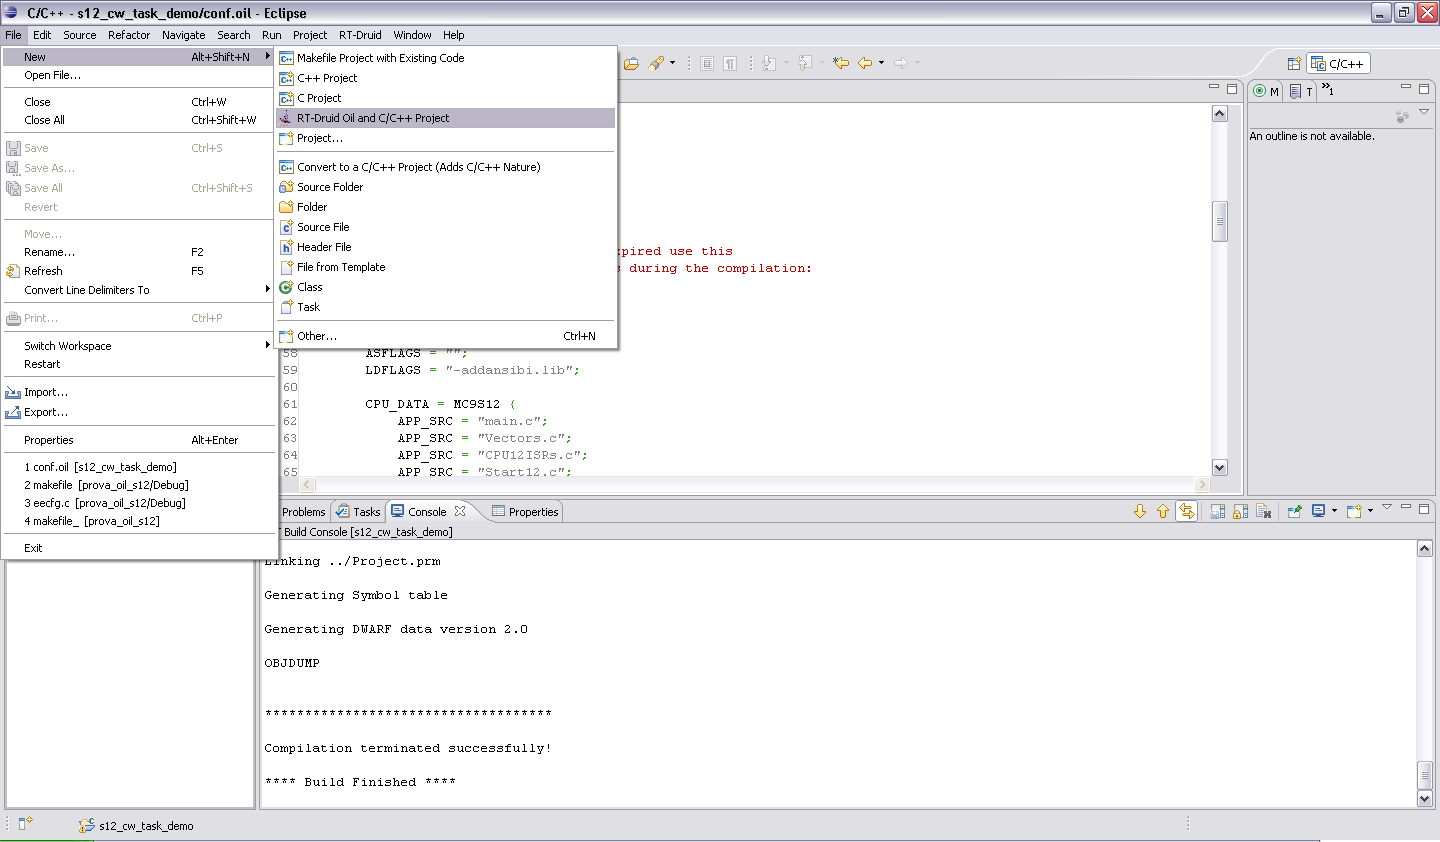Click Open Type icon in main toolbar
Screen dimensions: 1440x842
click(631, 63)
